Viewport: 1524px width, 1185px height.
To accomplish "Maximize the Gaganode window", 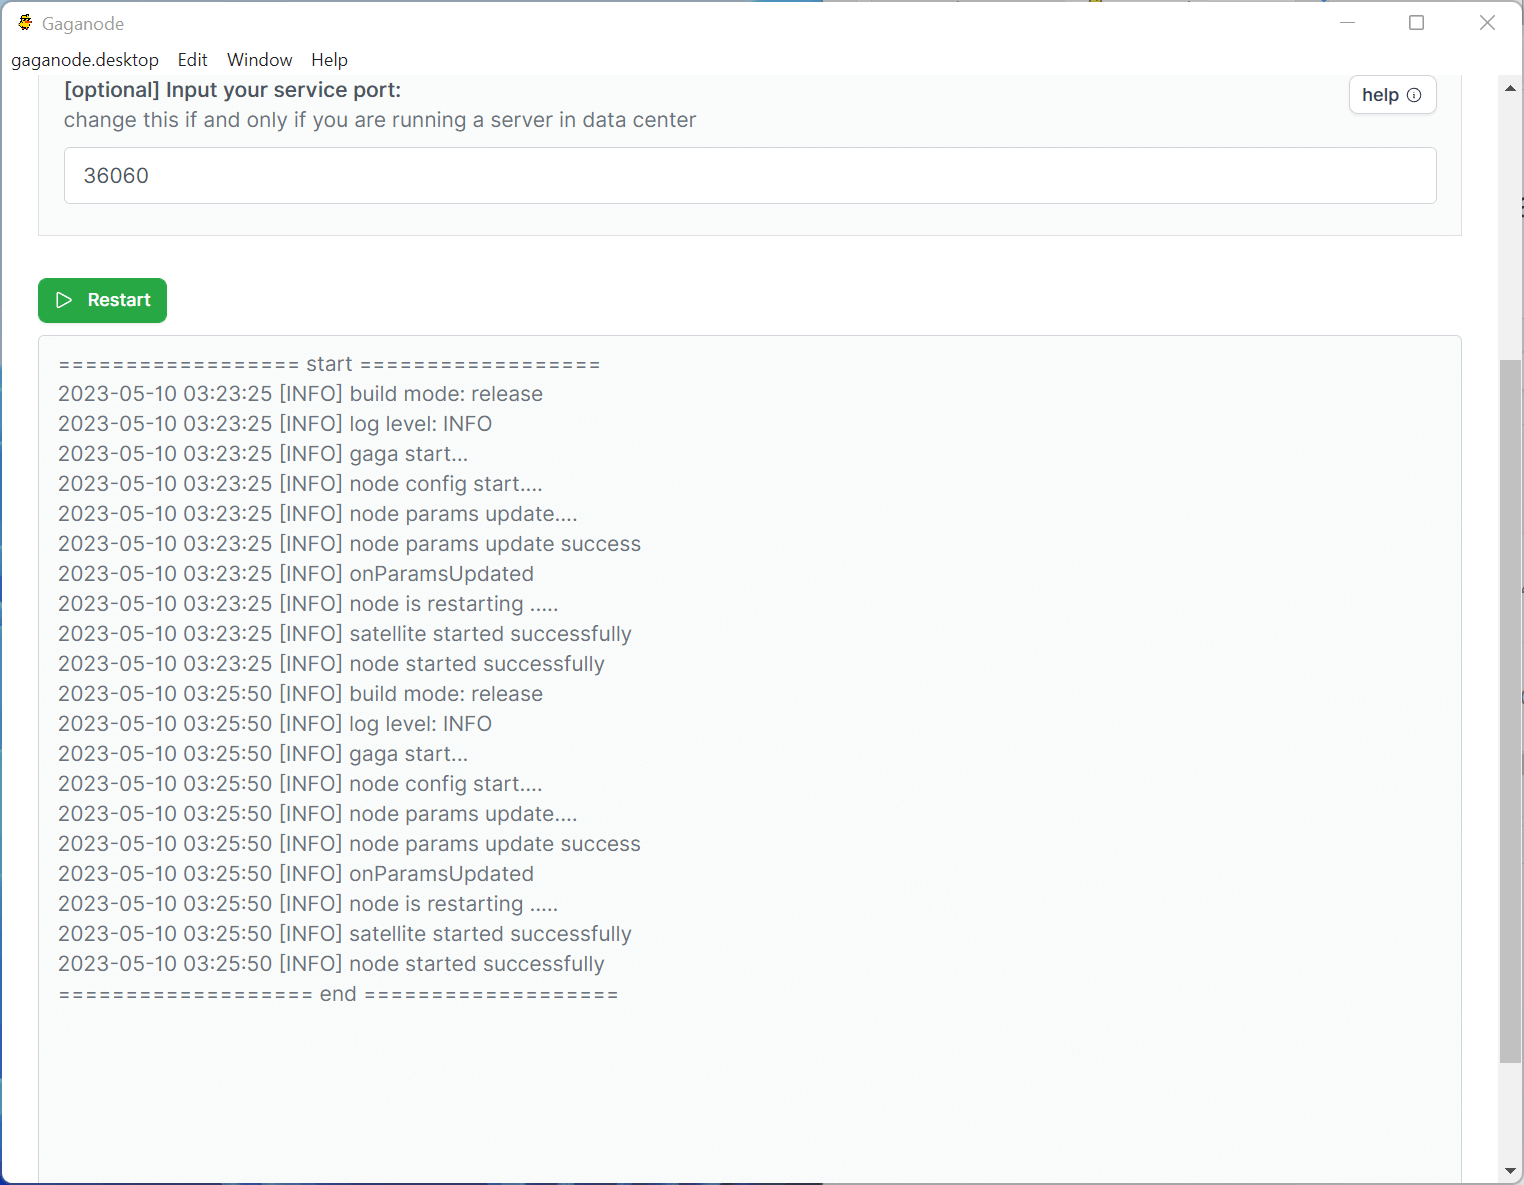I will click(x=1416, y=23).
